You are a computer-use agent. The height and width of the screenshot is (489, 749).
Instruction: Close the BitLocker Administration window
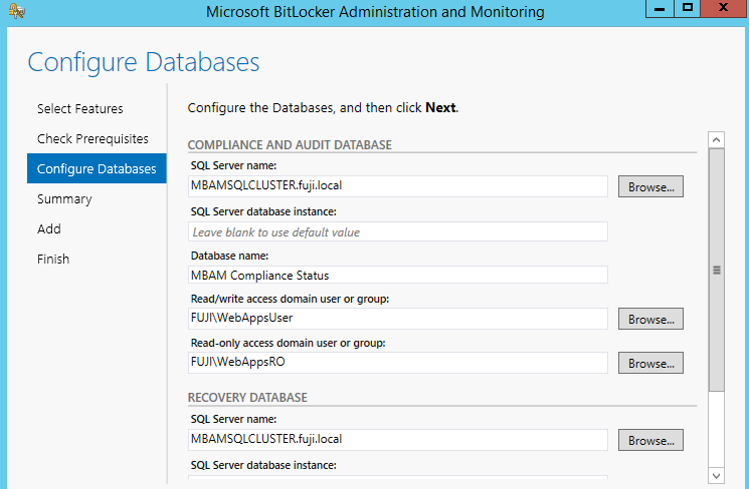(723, 9)
